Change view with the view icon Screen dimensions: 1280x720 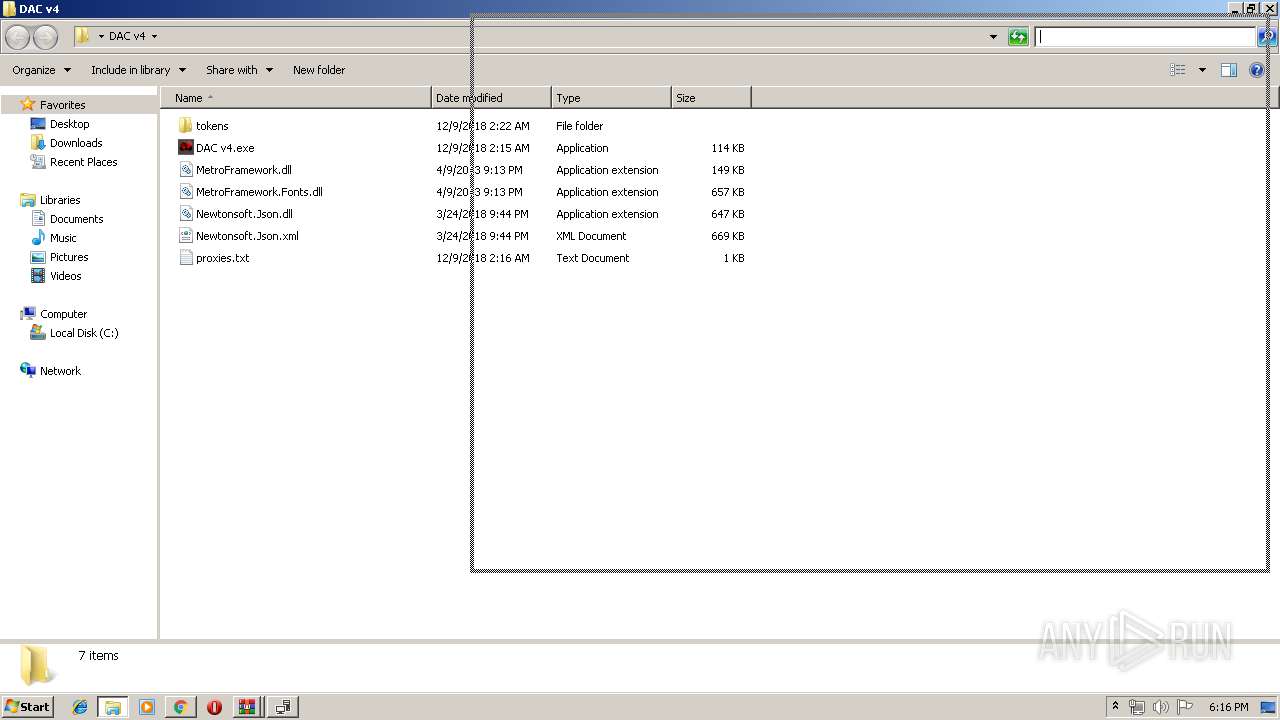coord(1178,70)
